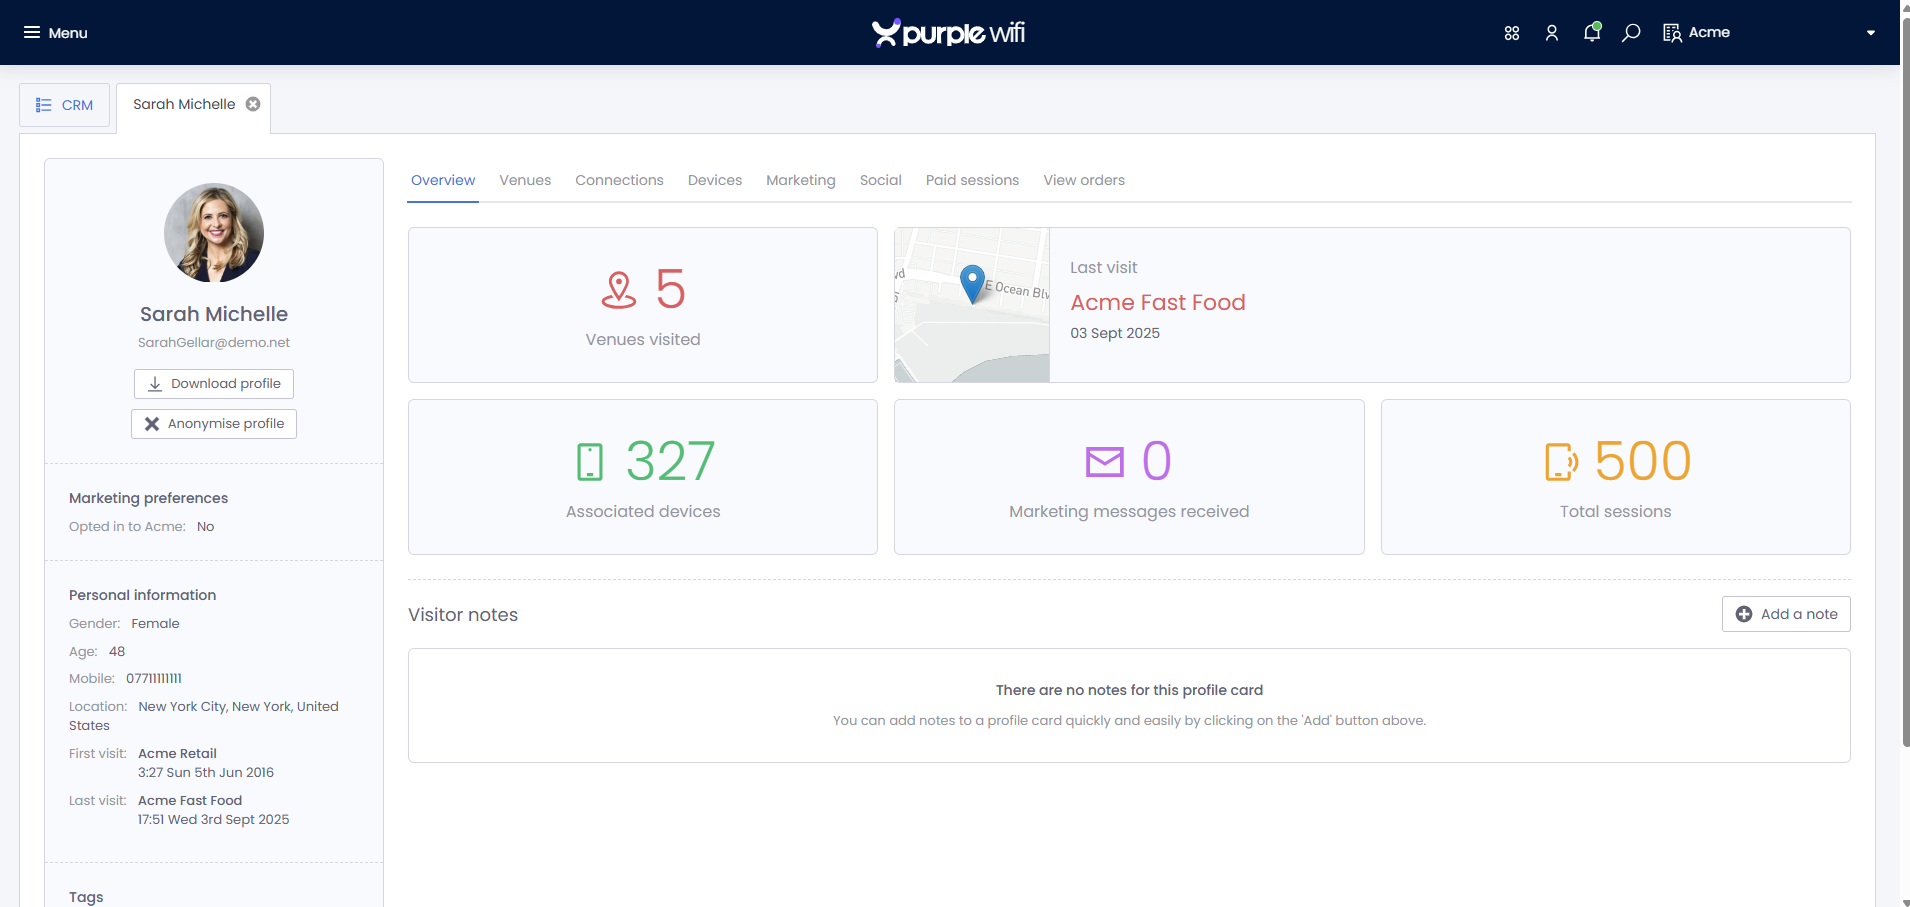
Task: Switch to the Venues tab
Action: tap(525, 180)
